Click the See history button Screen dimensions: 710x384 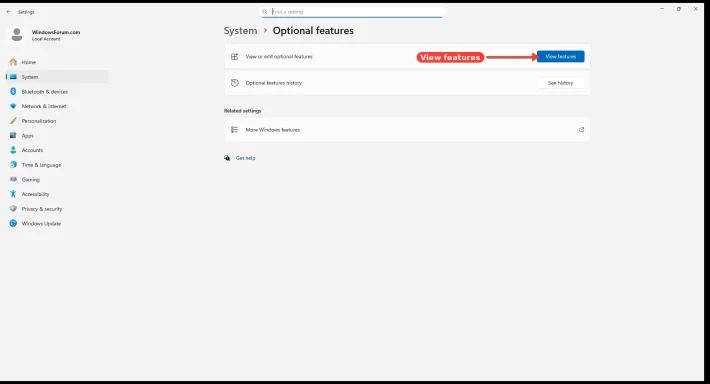[561, 83]
